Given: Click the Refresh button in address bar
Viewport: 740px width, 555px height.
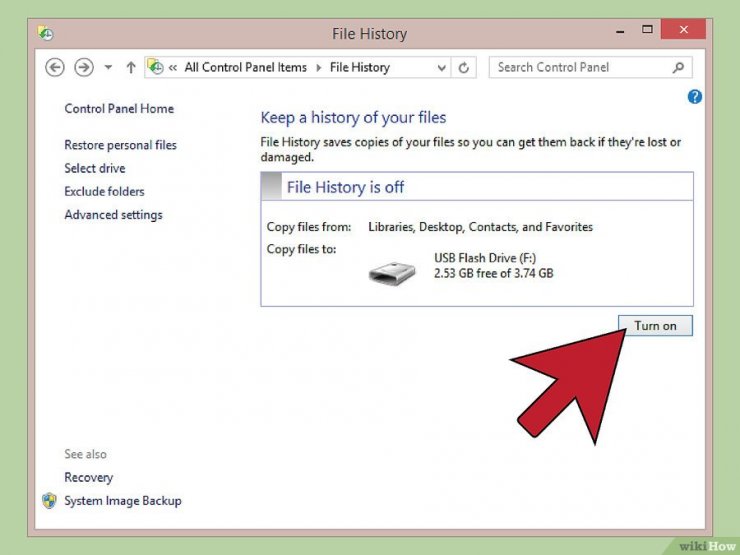Looking at the screenshot, I should click(464, 68).
